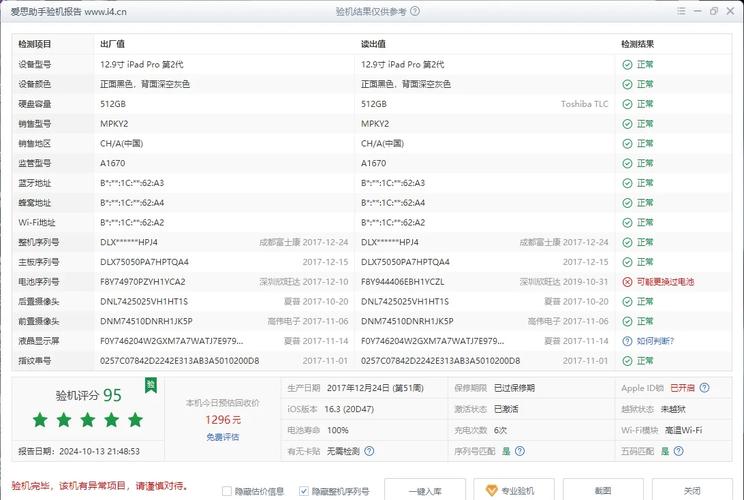Select the 生产日期 2017年12月24日 value
744x500 pixels.
(x=375, y=388)
